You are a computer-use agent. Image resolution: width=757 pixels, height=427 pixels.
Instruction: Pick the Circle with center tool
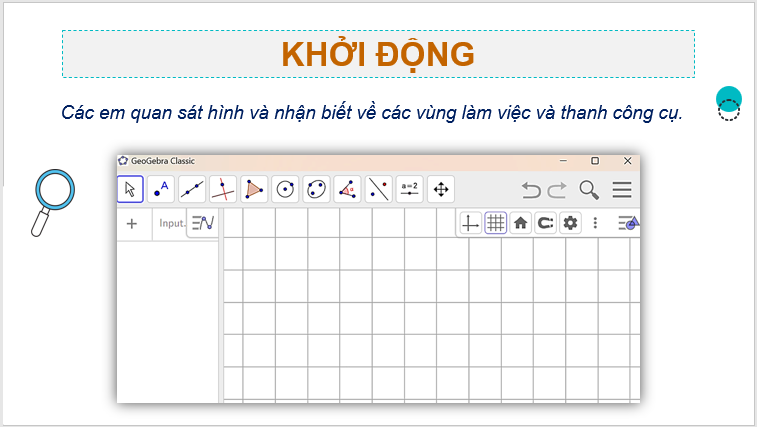pos(285,189)
